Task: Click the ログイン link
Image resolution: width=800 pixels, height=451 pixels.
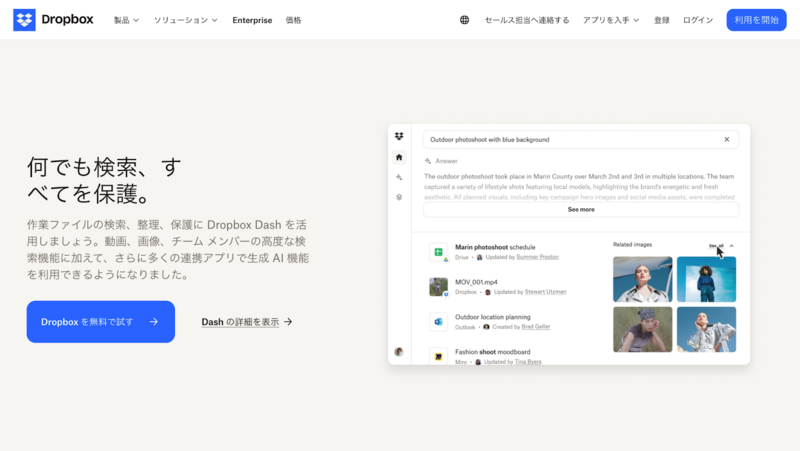Action: click(x=698, y=20)
